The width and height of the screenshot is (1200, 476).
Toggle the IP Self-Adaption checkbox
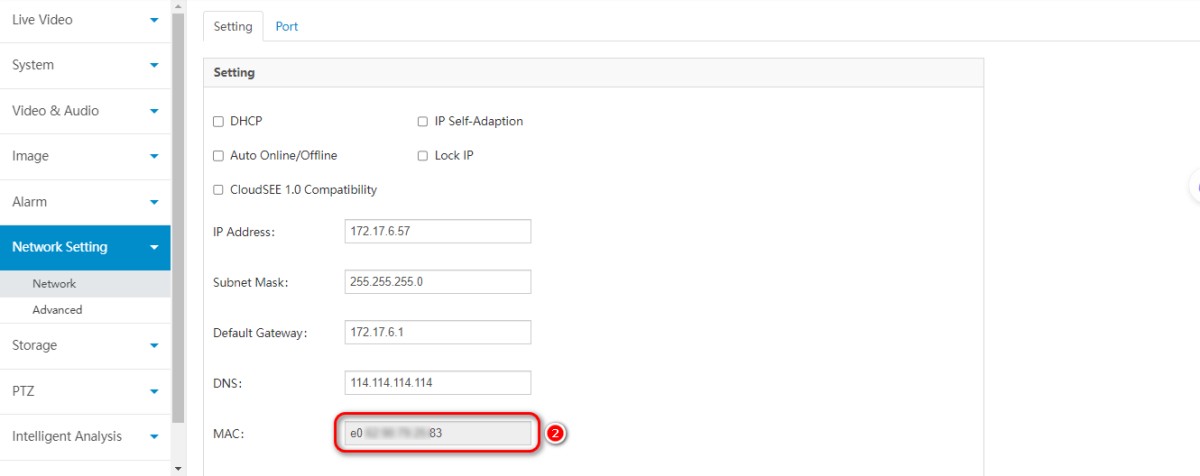[x=423, y=122]
